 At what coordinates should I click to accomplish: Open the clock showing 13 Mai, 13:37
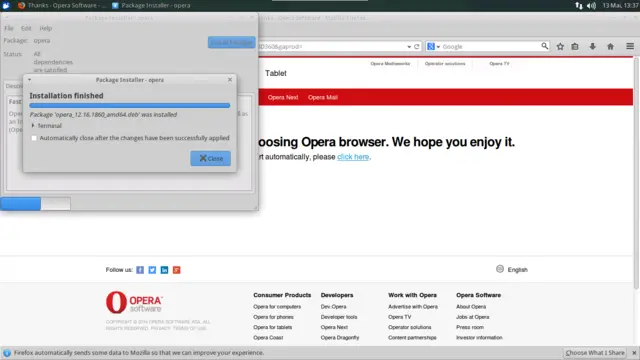click(620, 5)
